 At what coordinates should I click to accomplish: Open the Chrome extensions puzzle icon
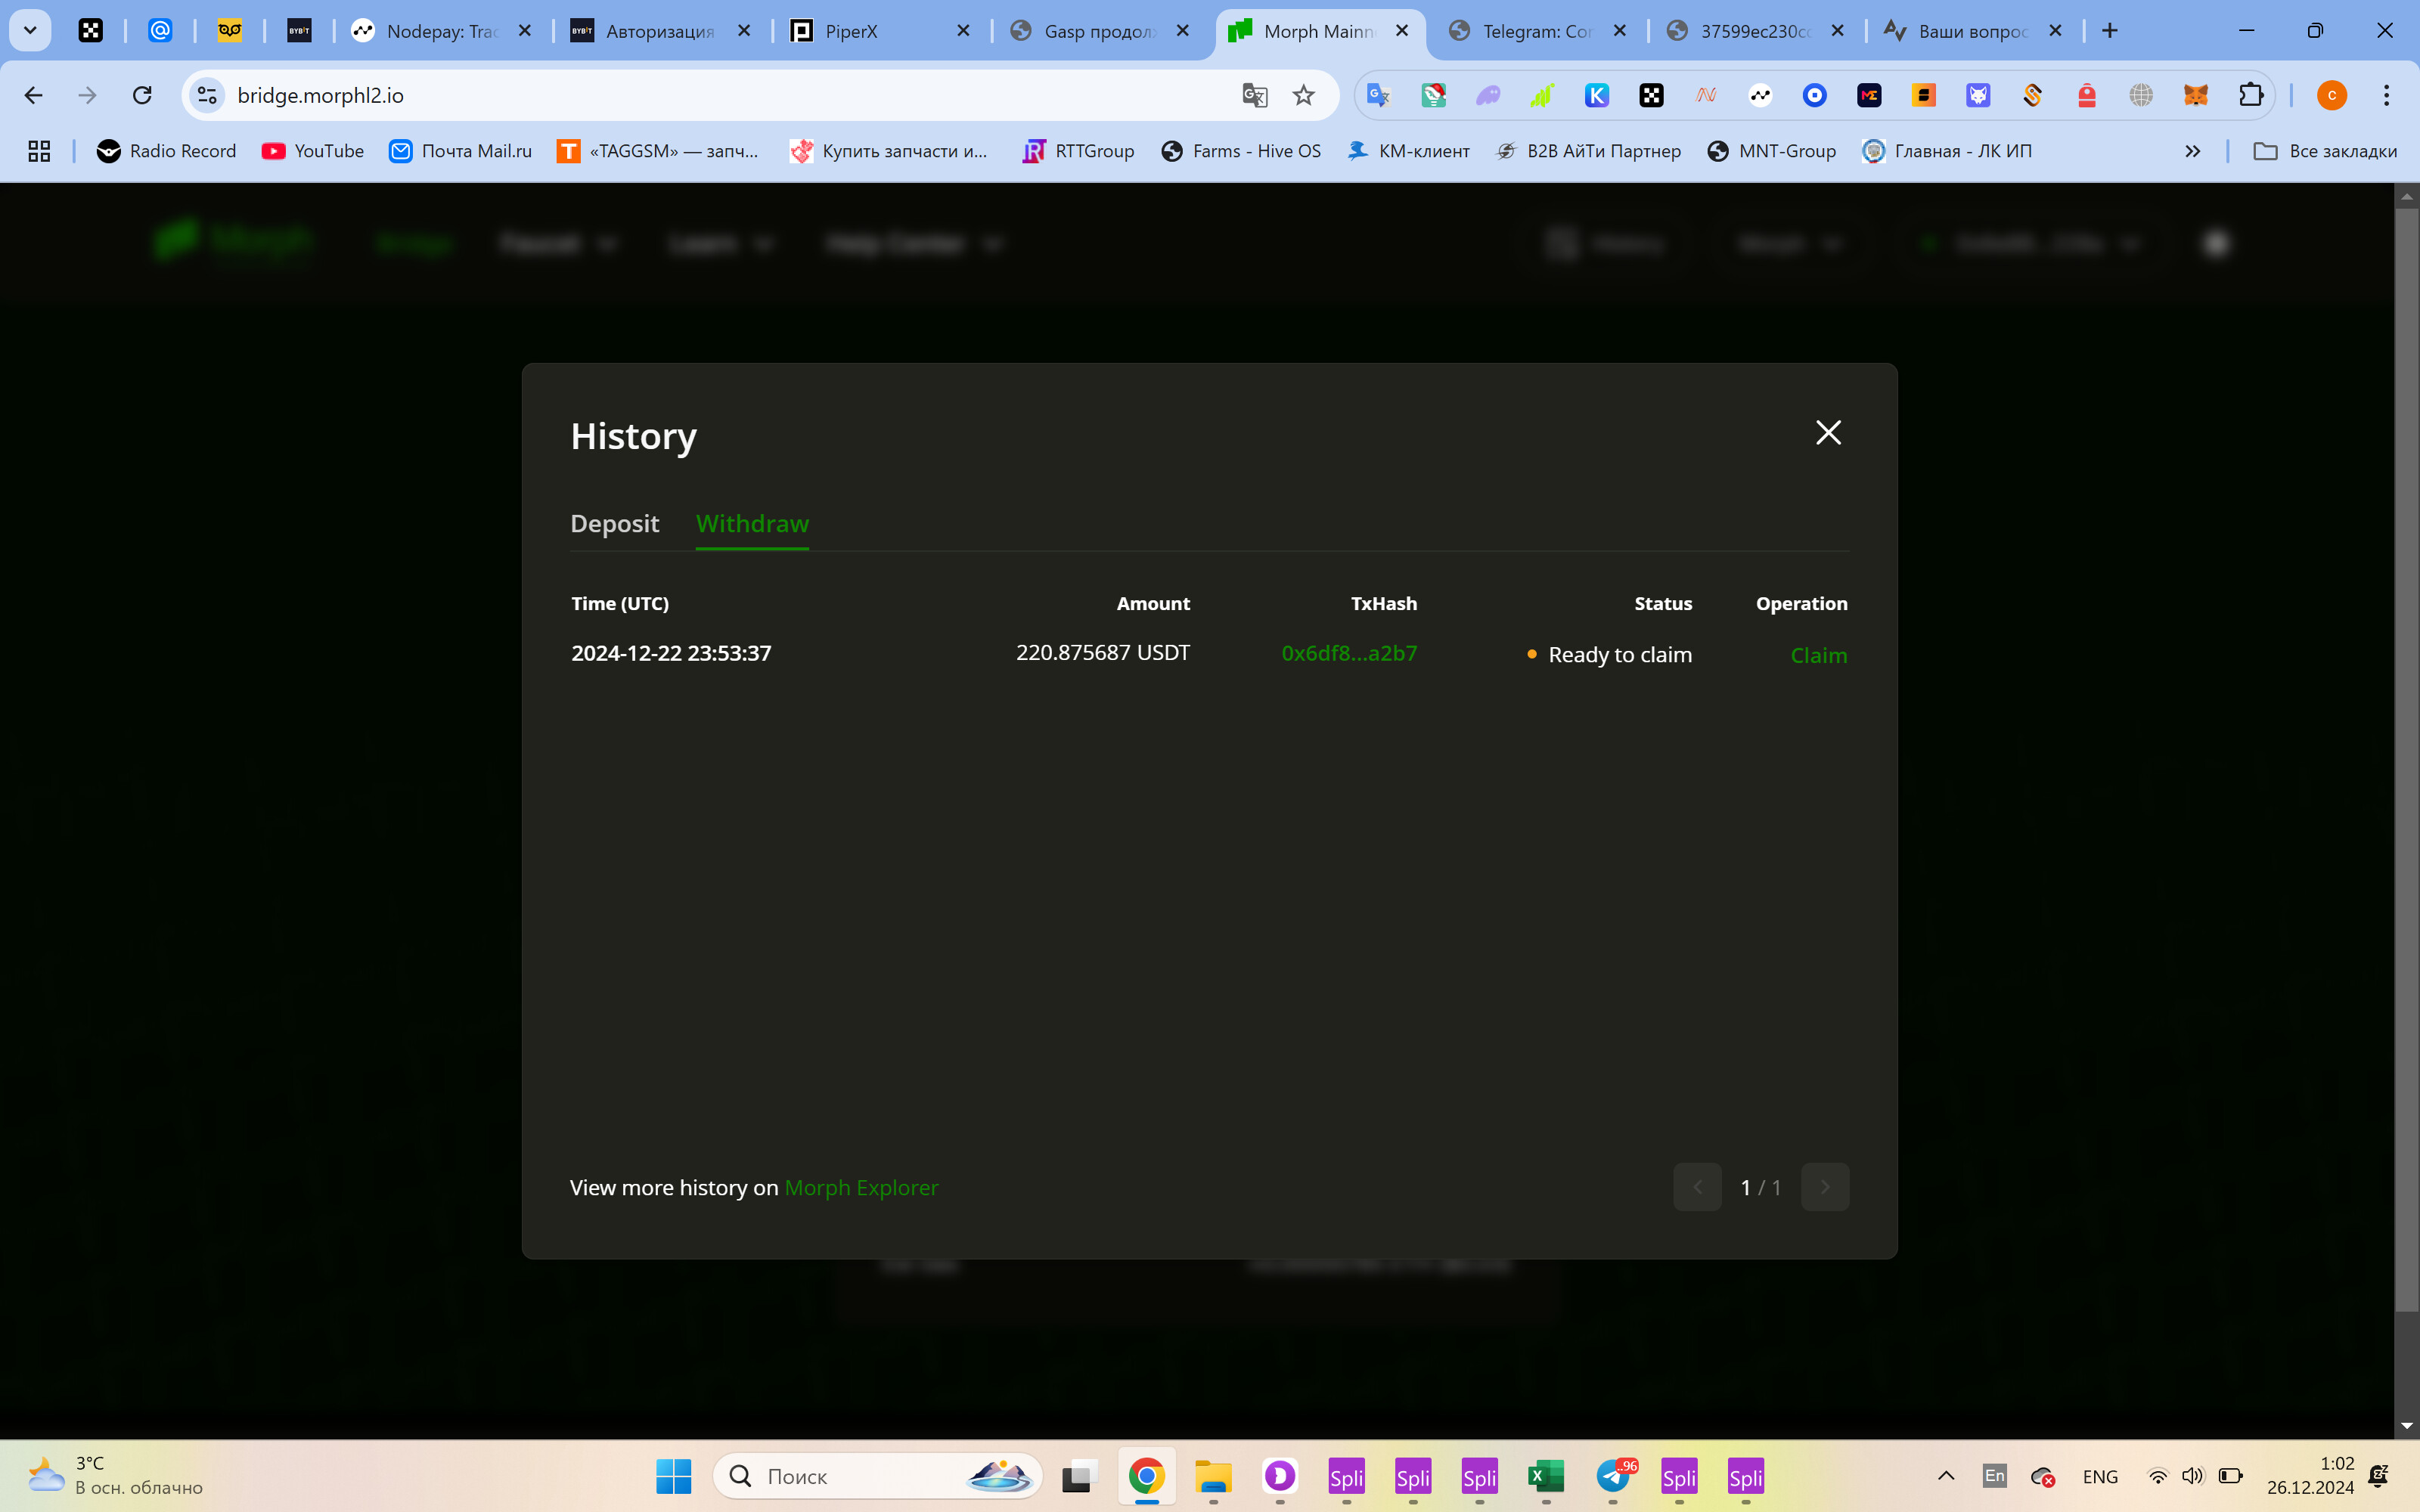coord(2250,95)
